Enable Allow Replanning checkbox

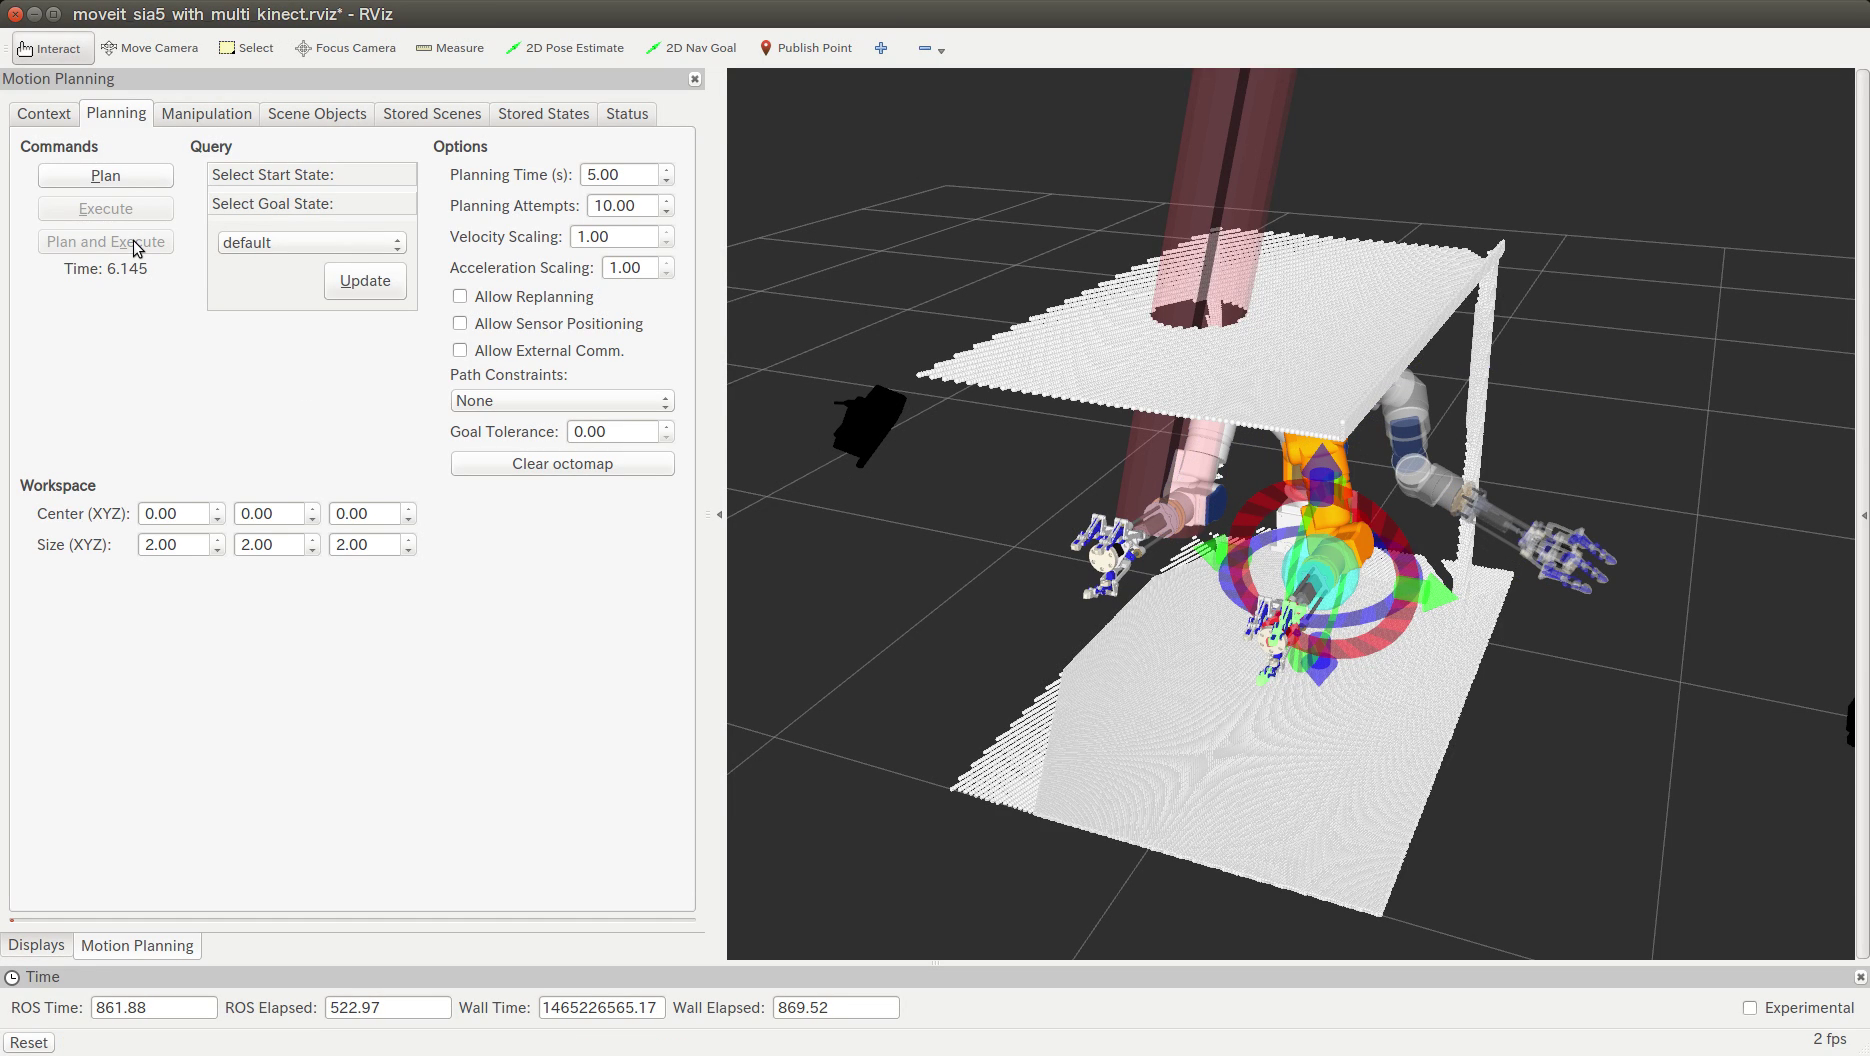click(x=460, y=297)
